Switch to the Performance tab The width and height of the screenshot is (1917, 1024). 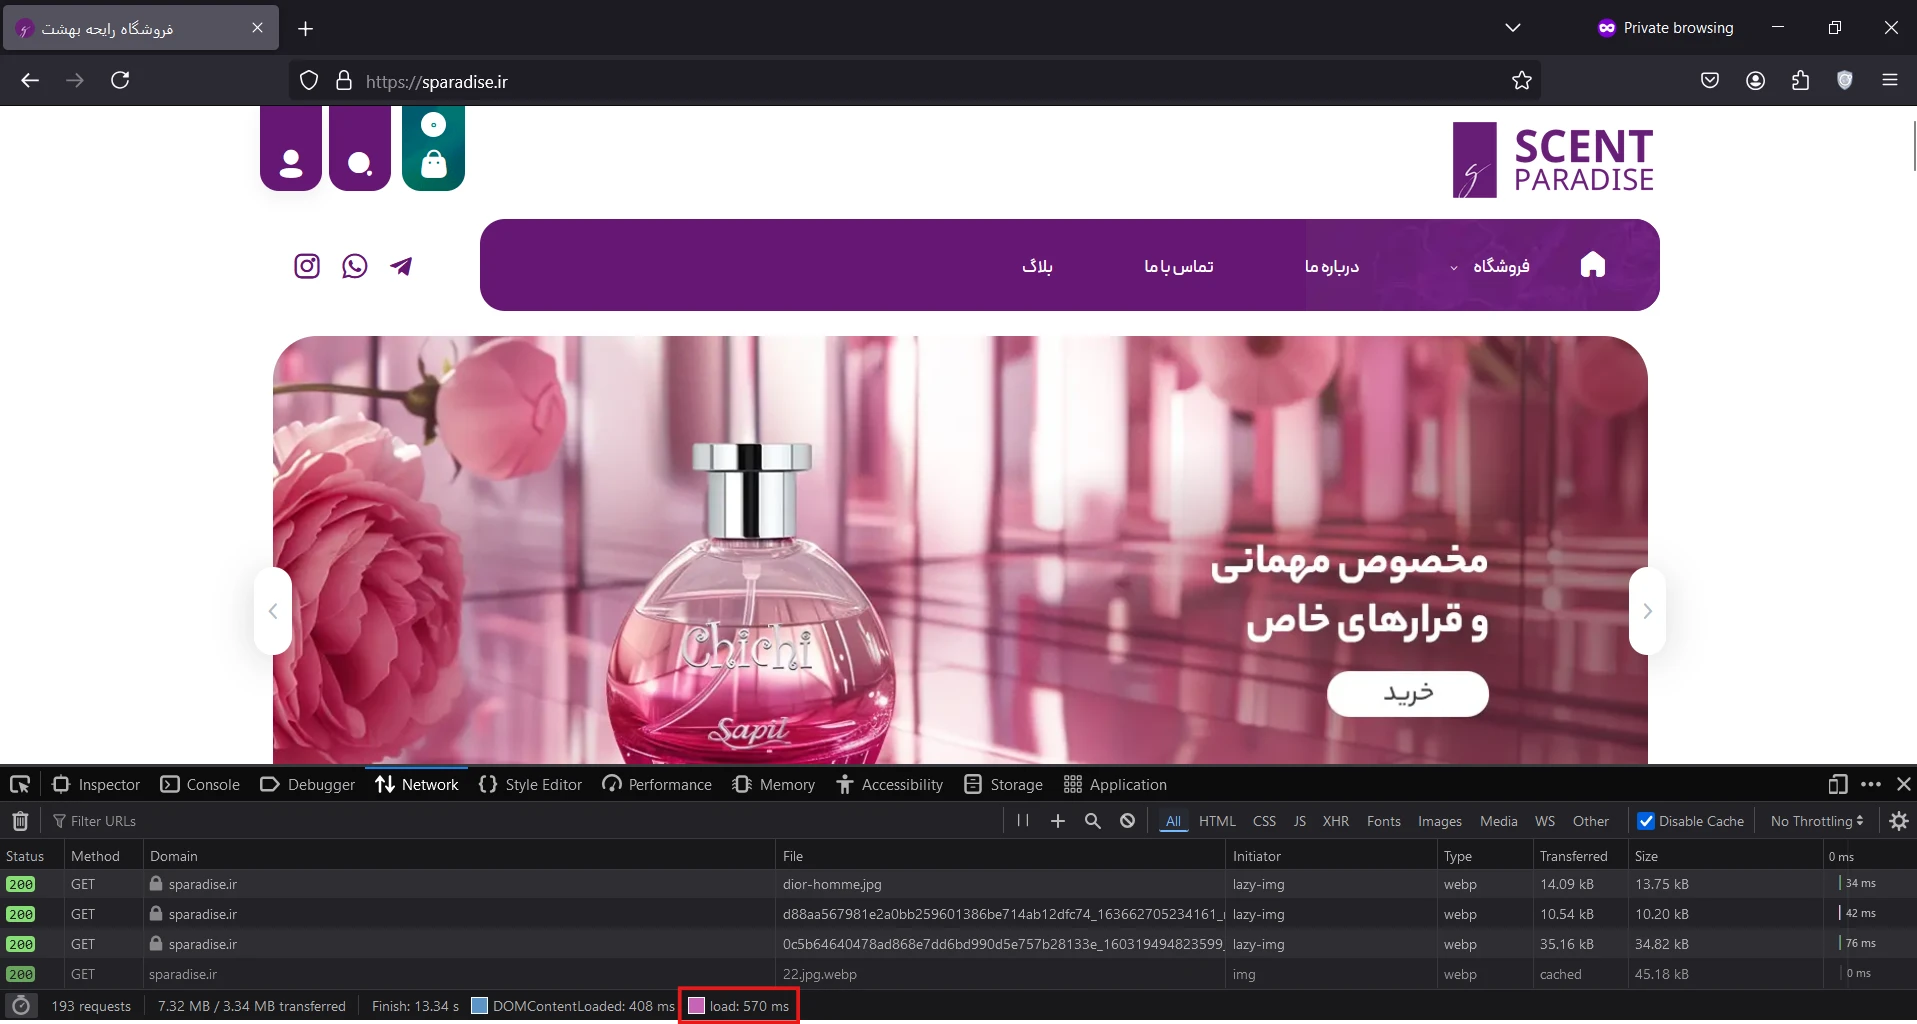tap(657, 784)
